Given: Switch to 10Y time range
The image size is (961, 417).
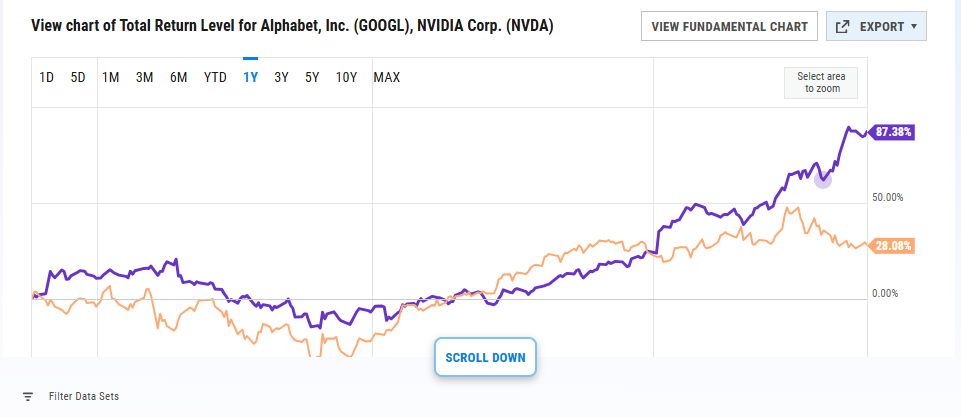Looking at the screenshot, I should click(x=346, y=77).
